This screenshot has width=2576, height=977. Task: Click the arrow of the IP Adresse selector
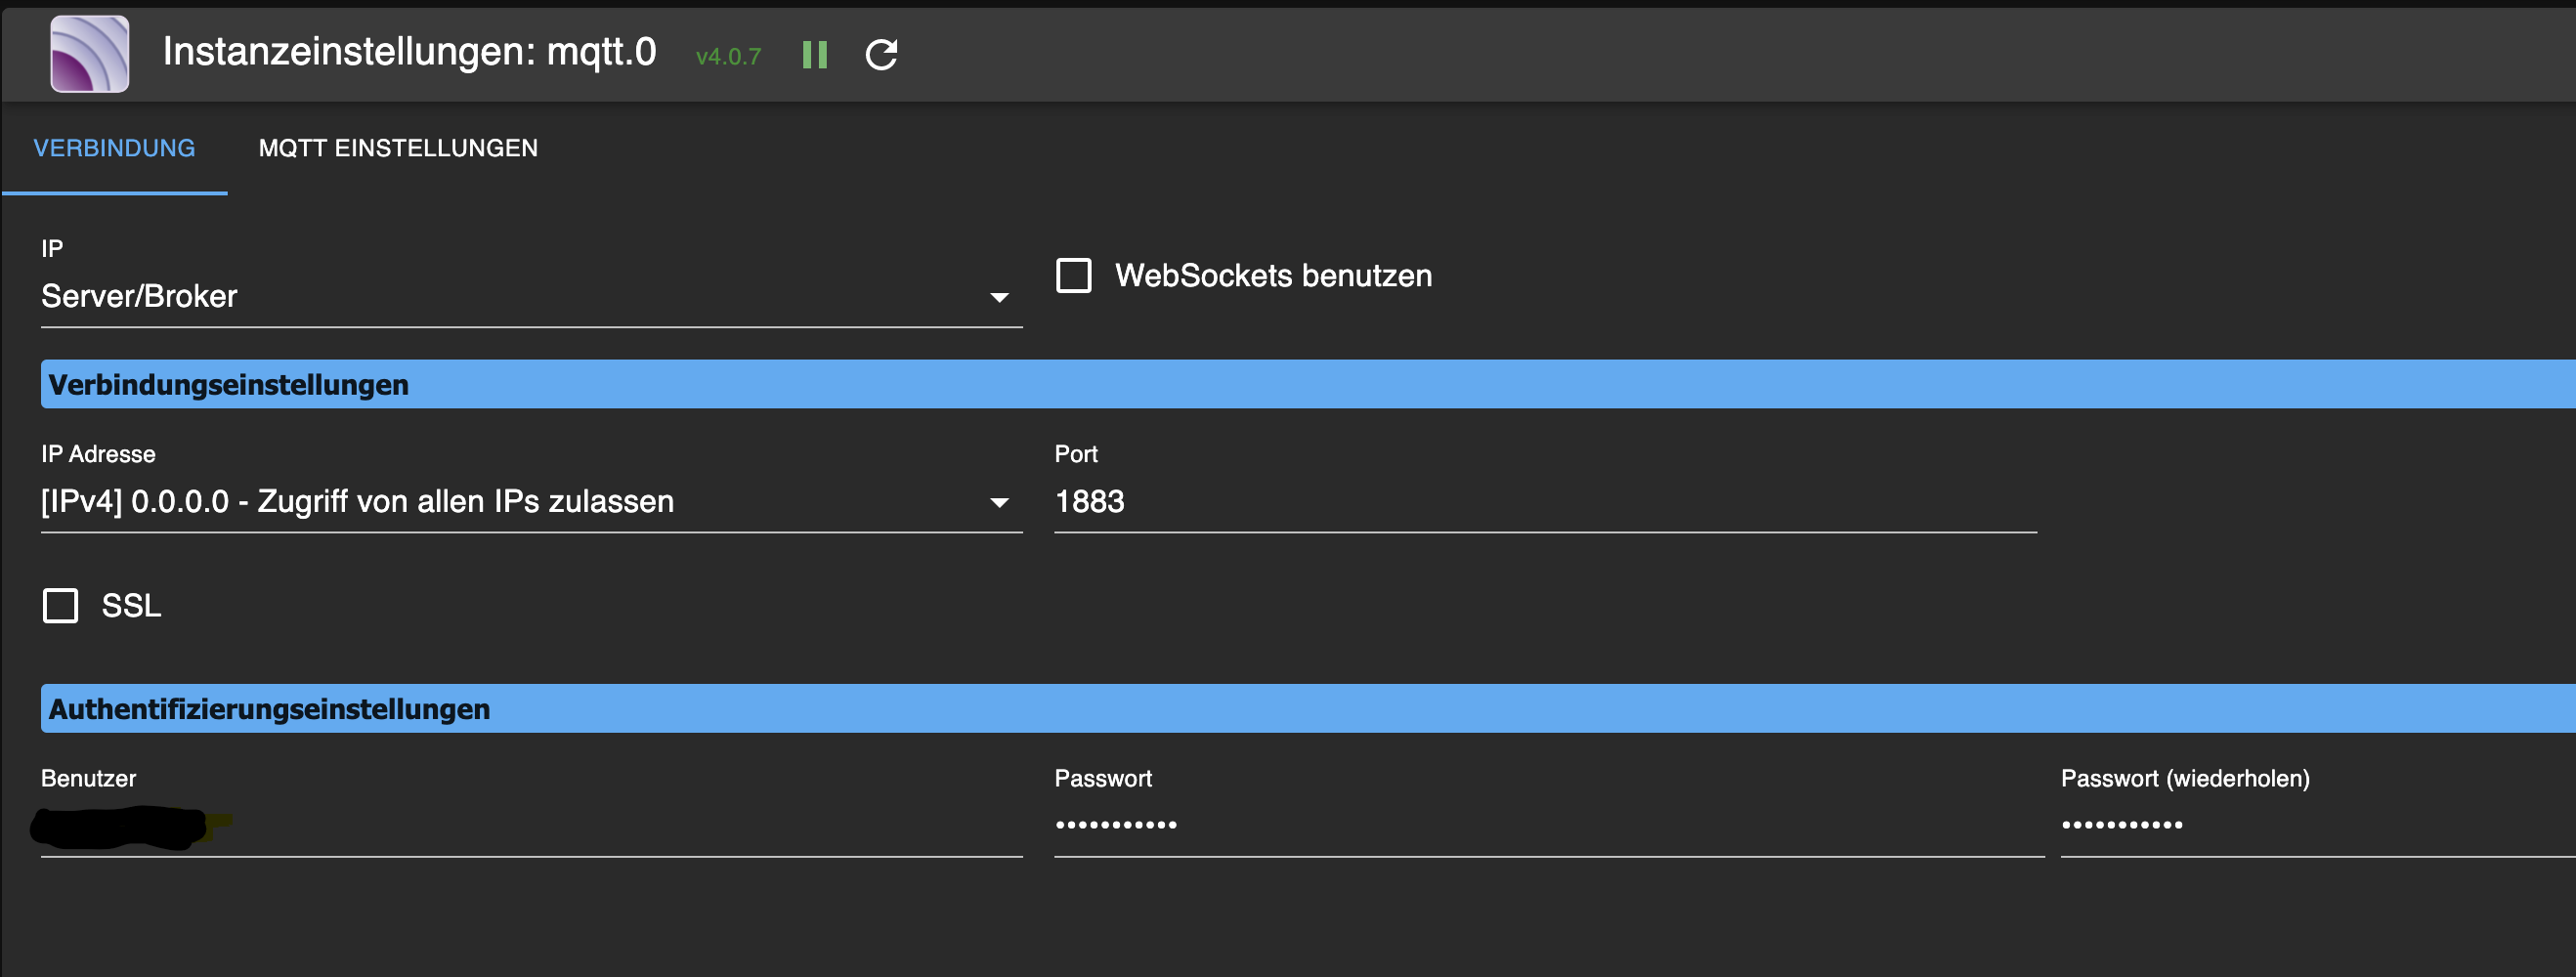999,503
